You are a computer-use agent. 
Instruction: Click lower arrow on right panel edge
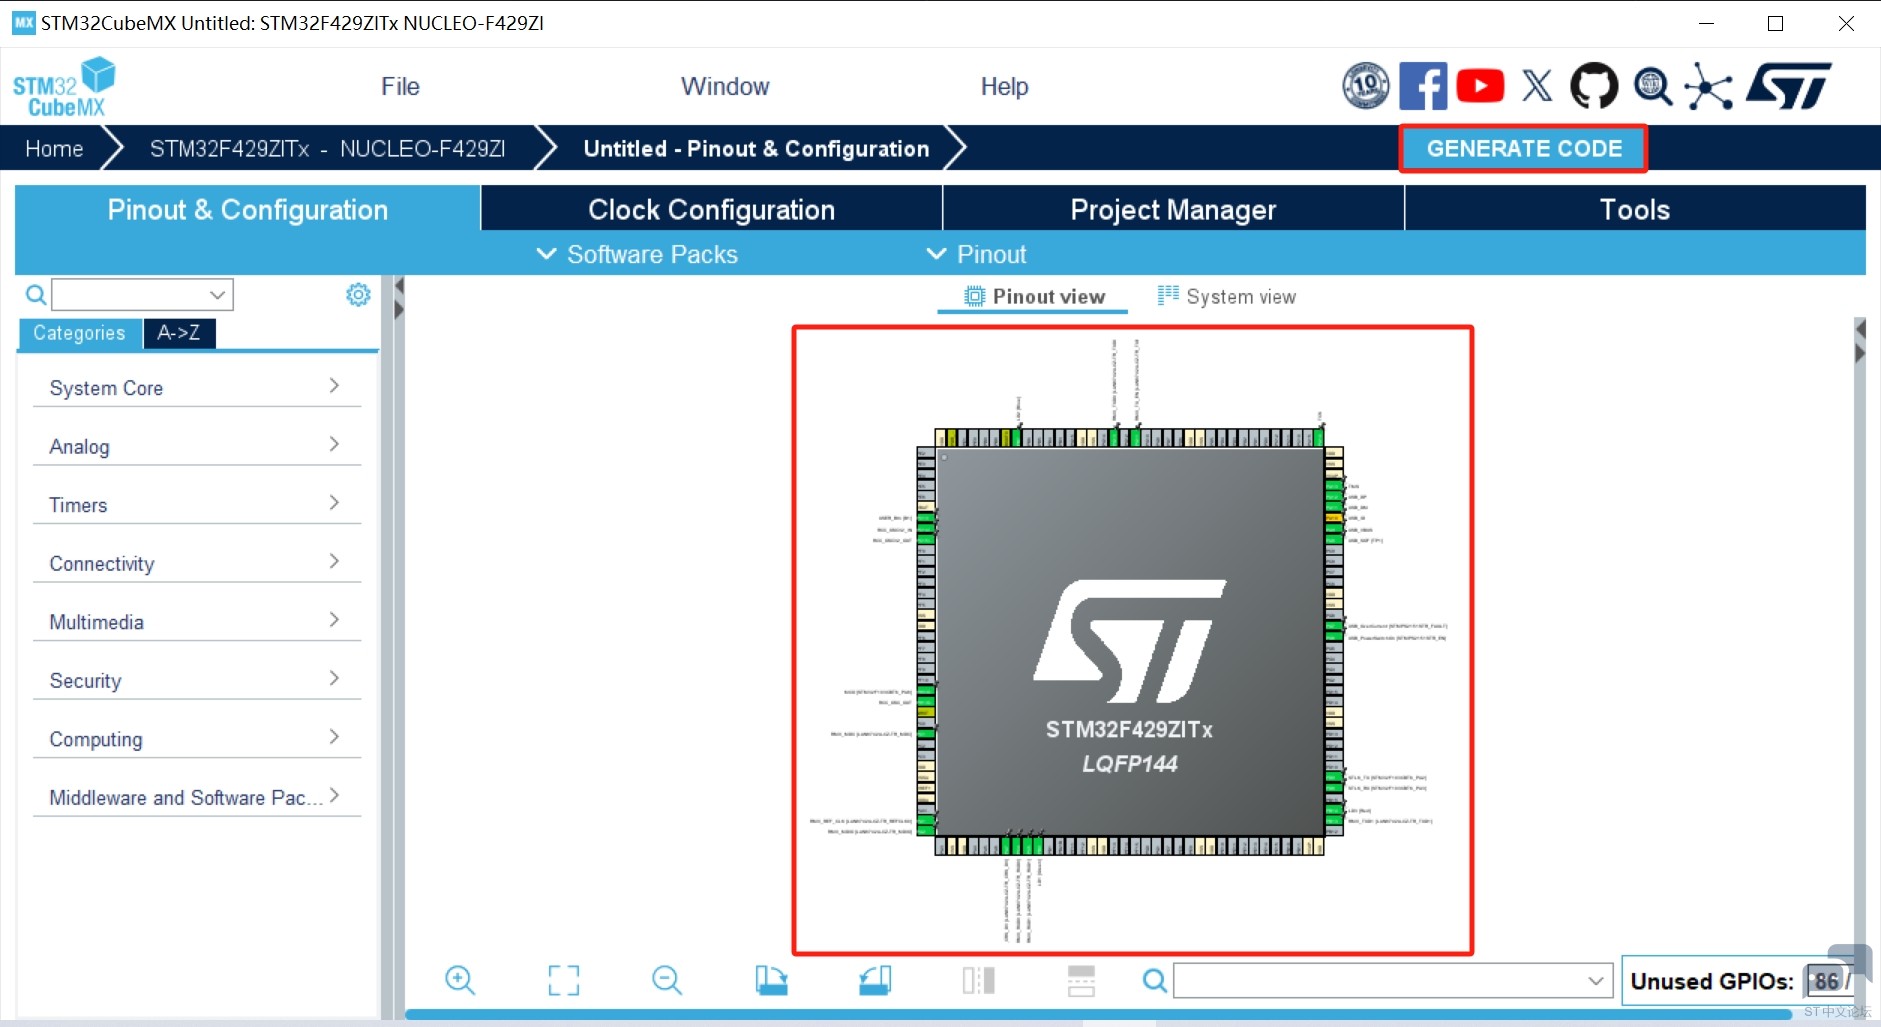1860,353
